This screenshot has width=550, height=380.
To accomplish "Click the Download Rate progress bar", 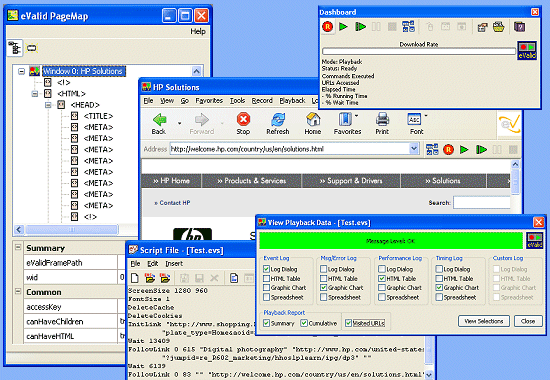I will (419, 51).
